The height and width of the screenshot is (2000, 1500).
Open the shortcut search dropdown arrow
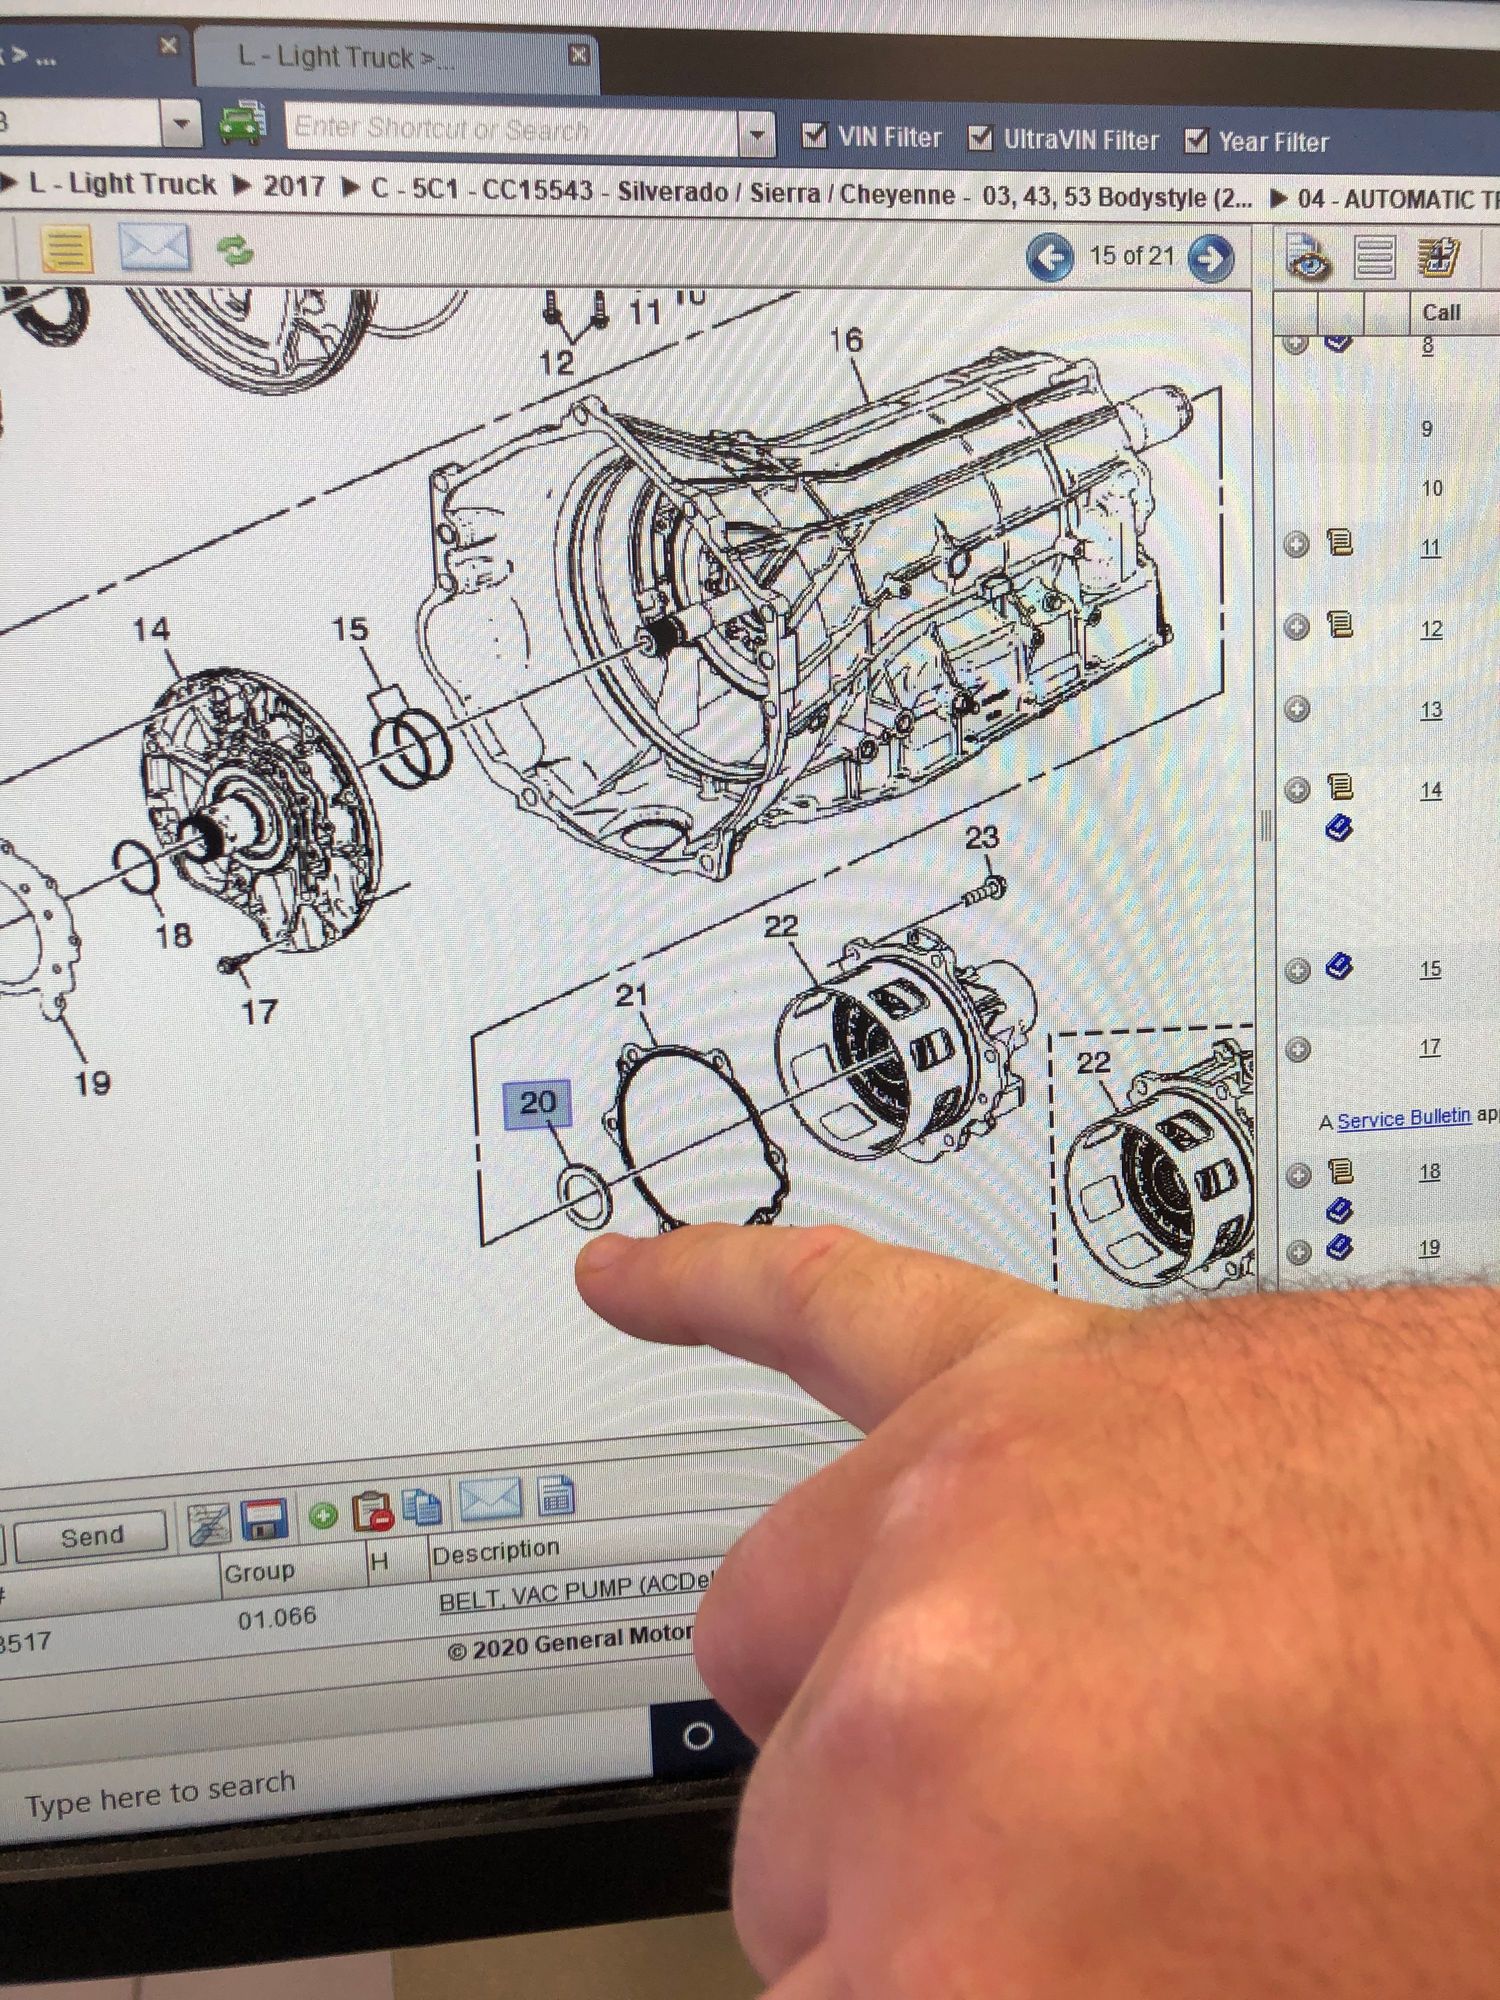pos(759,133)
